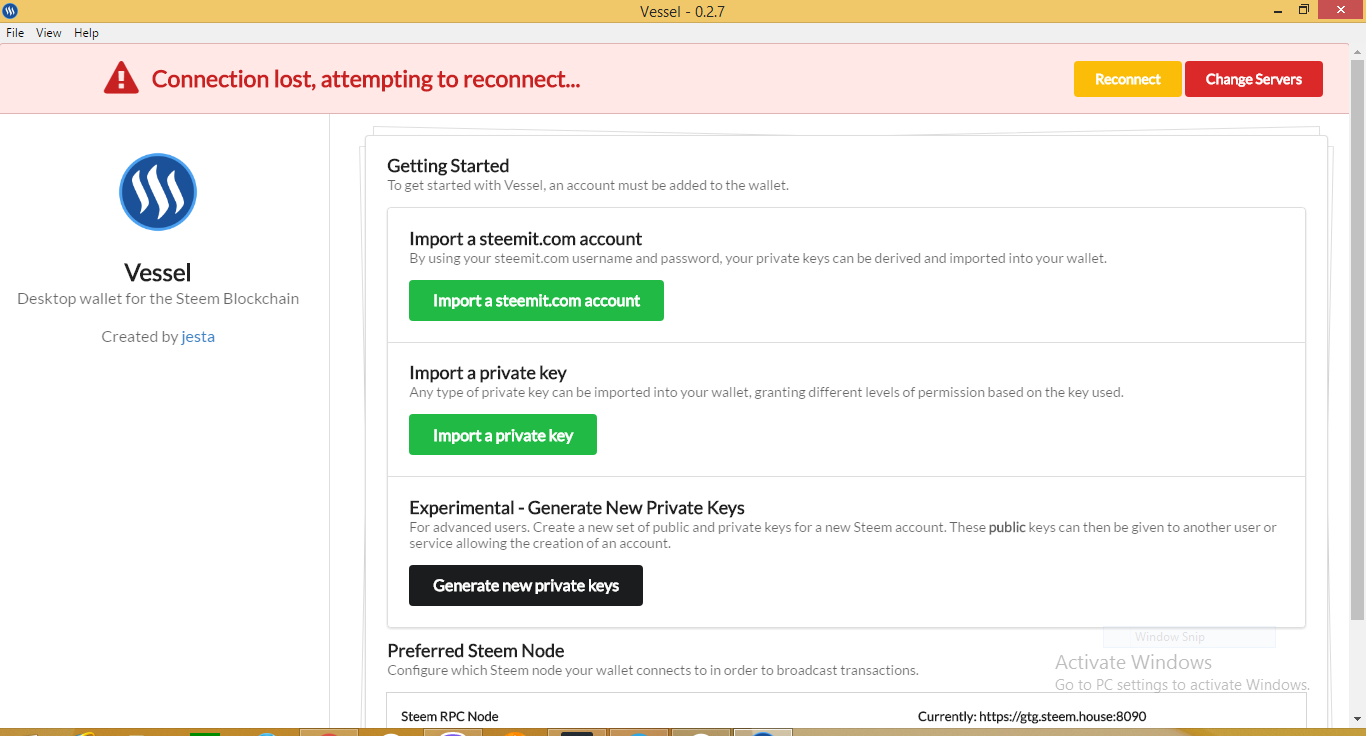The height and width of the screenshot is (736, 1366).
Task: Click Import a steemit.com account button
Action: click(x=536, y=300)
